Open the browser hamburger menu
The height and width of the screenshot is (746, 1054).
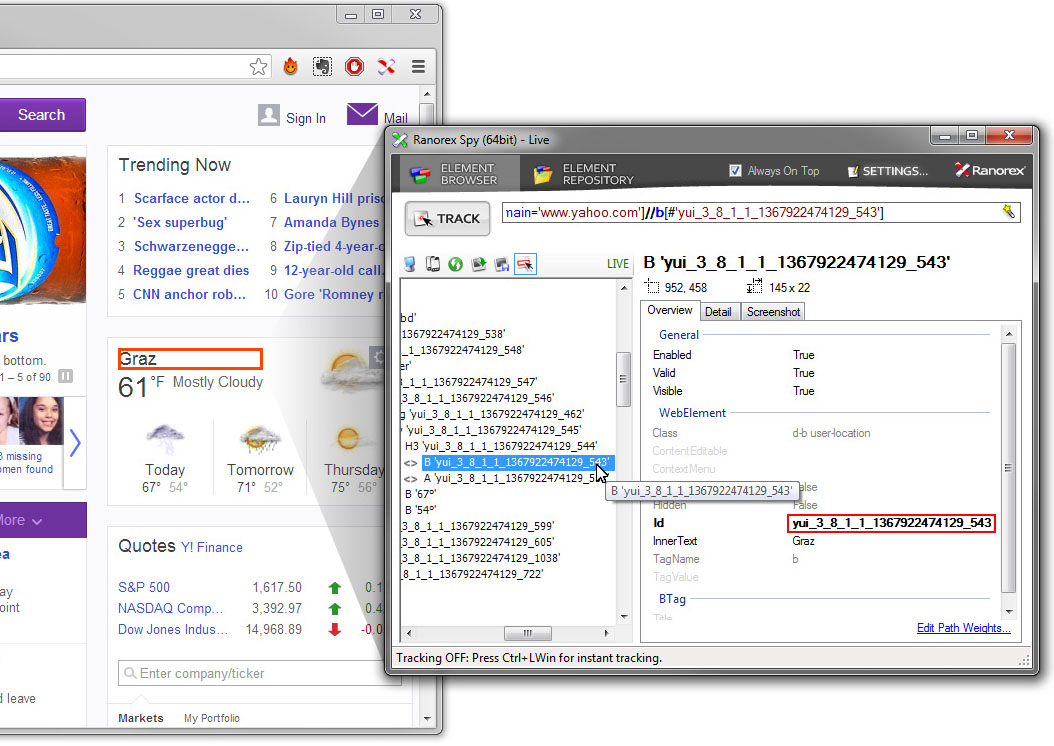click(x=418, y=66)
